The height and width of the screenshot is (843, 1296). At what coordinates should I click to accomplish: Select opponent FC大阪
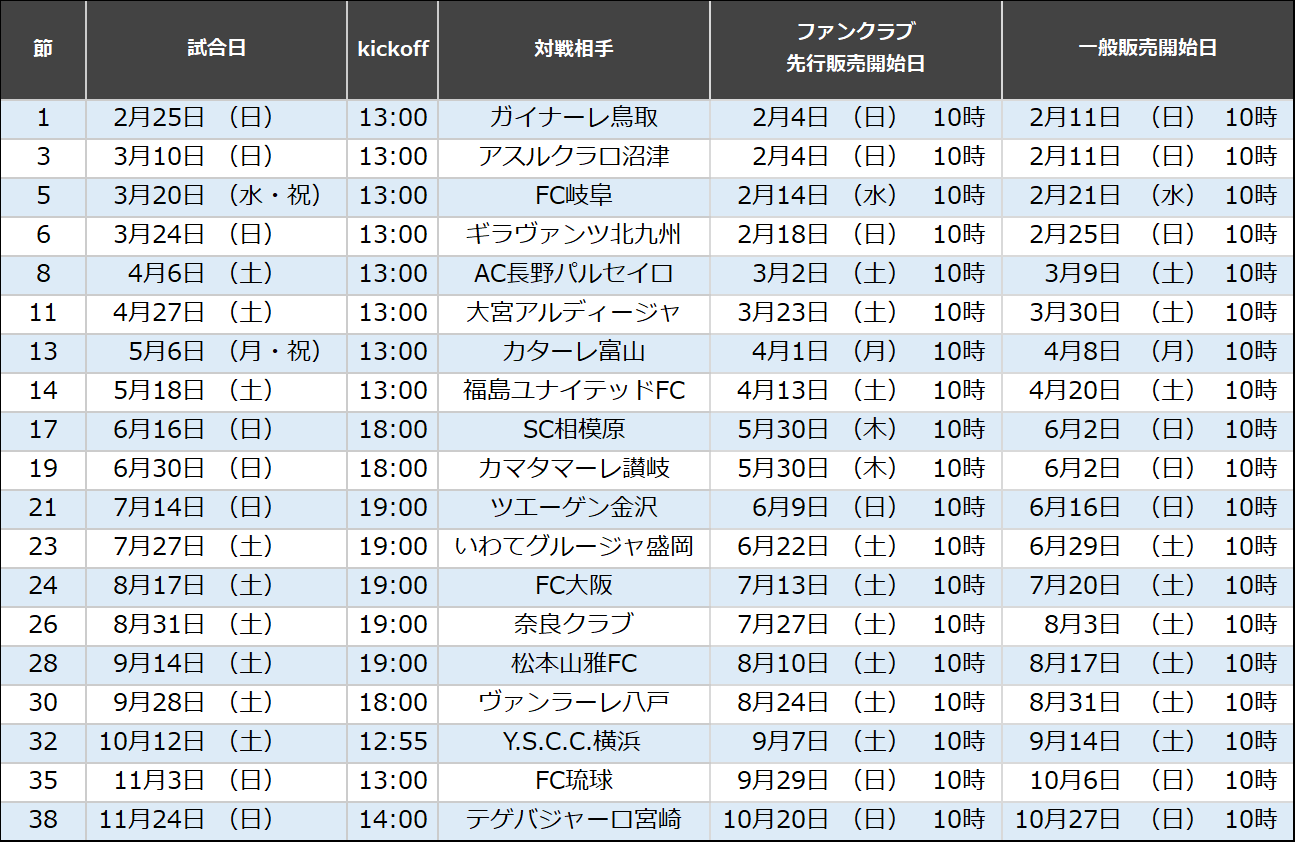tap(574, 586)
